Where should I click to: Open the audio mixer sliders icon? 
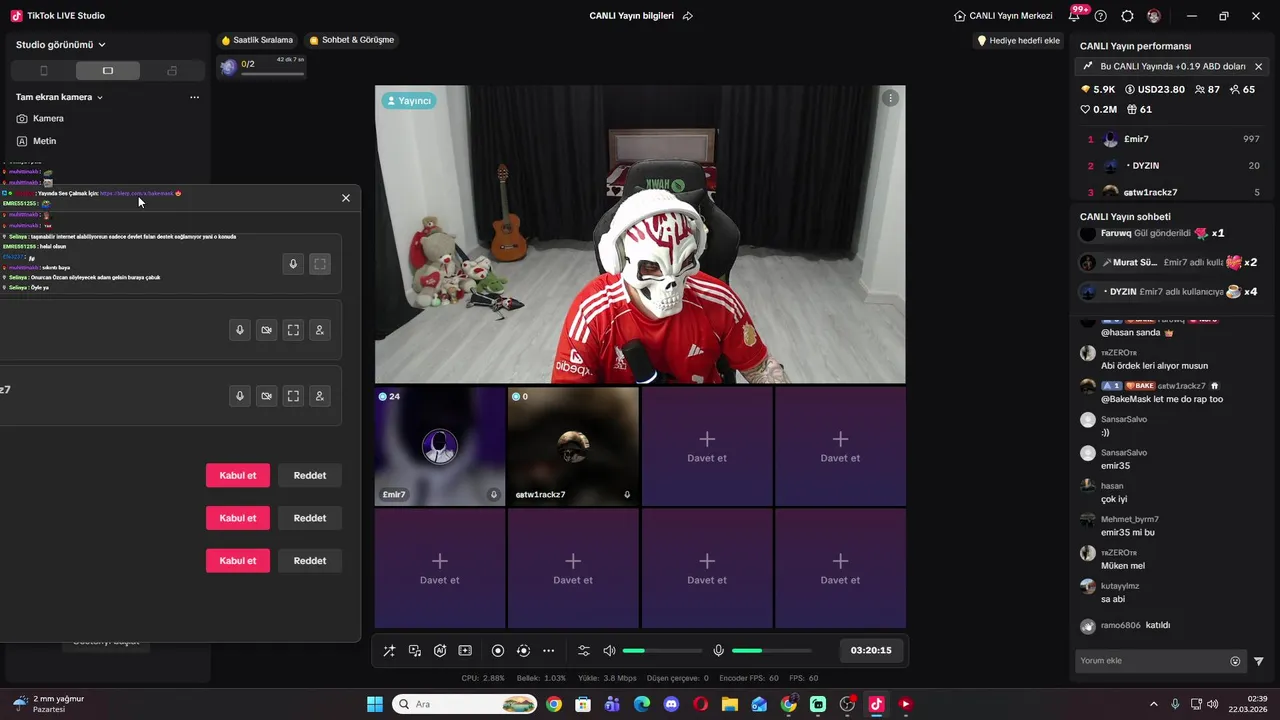click(584, 651)
